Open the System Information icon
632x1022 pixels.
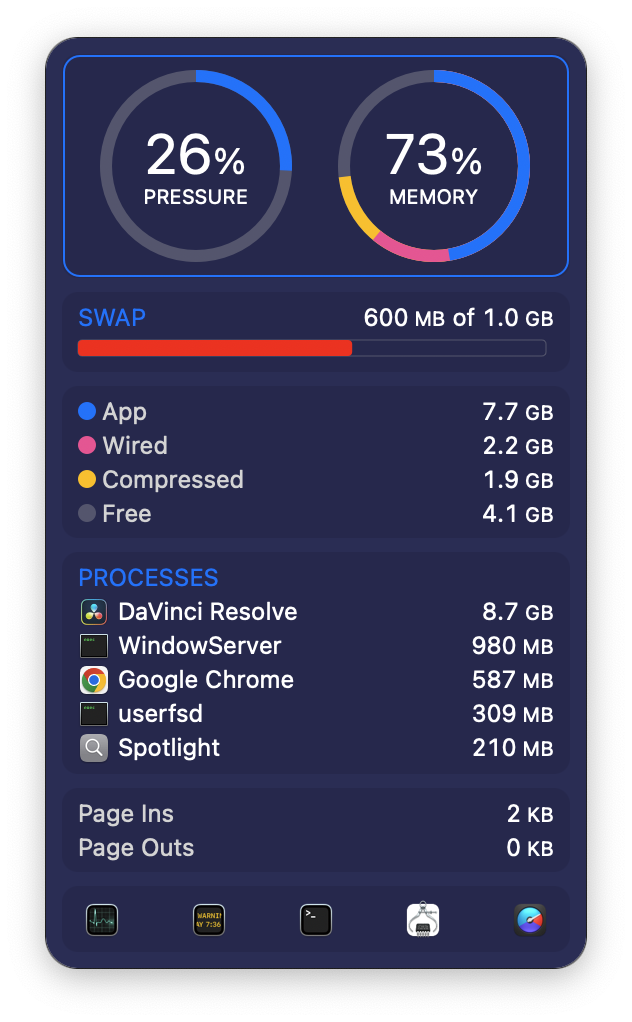pyautogui.click(x=423, y=919)
